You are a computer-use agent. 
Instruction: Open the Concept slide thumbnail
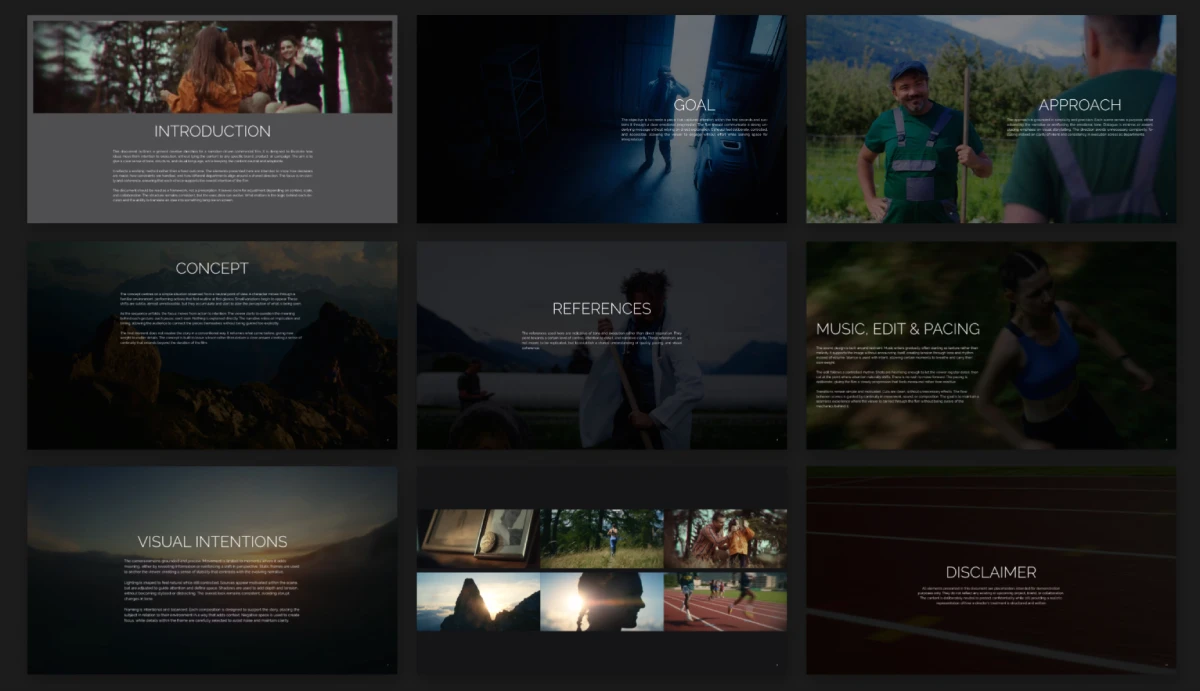[x=212, y=345]
